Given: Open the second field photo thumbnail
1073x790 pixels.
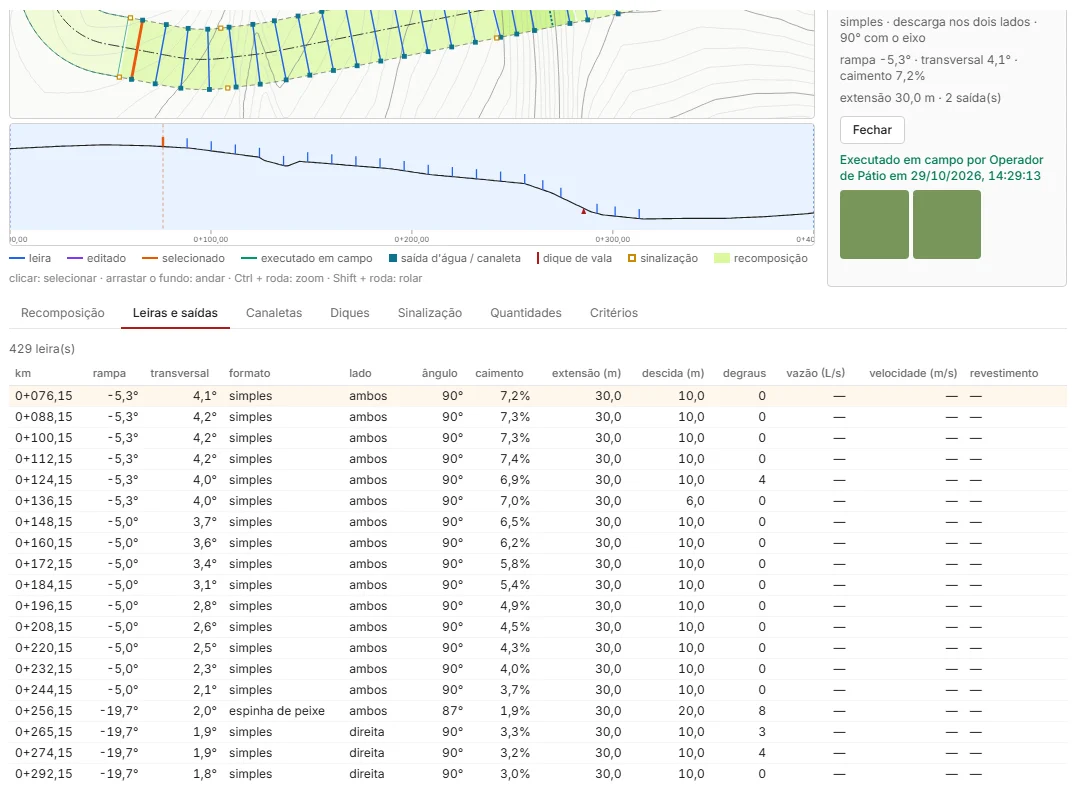Looking at the screenshot, I should (946, 225).
